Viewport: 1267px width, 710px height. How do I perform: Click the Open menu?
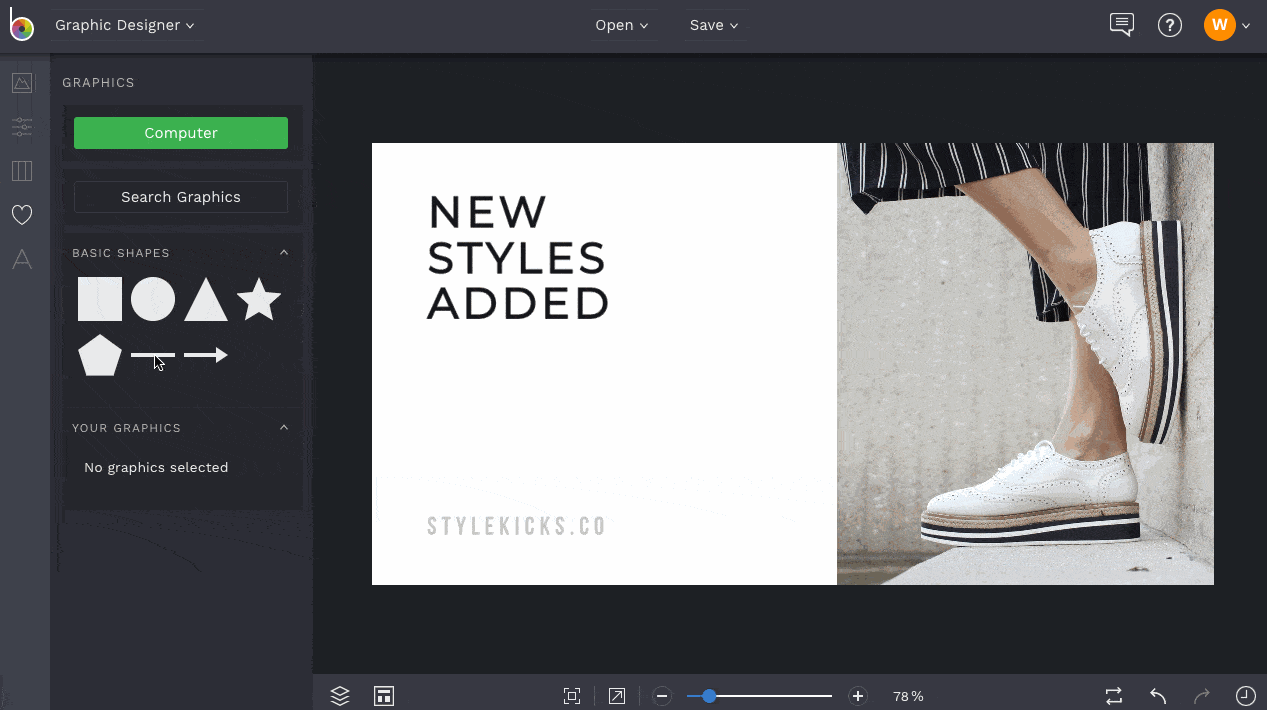pyautogui.click(x=621, y=25)
